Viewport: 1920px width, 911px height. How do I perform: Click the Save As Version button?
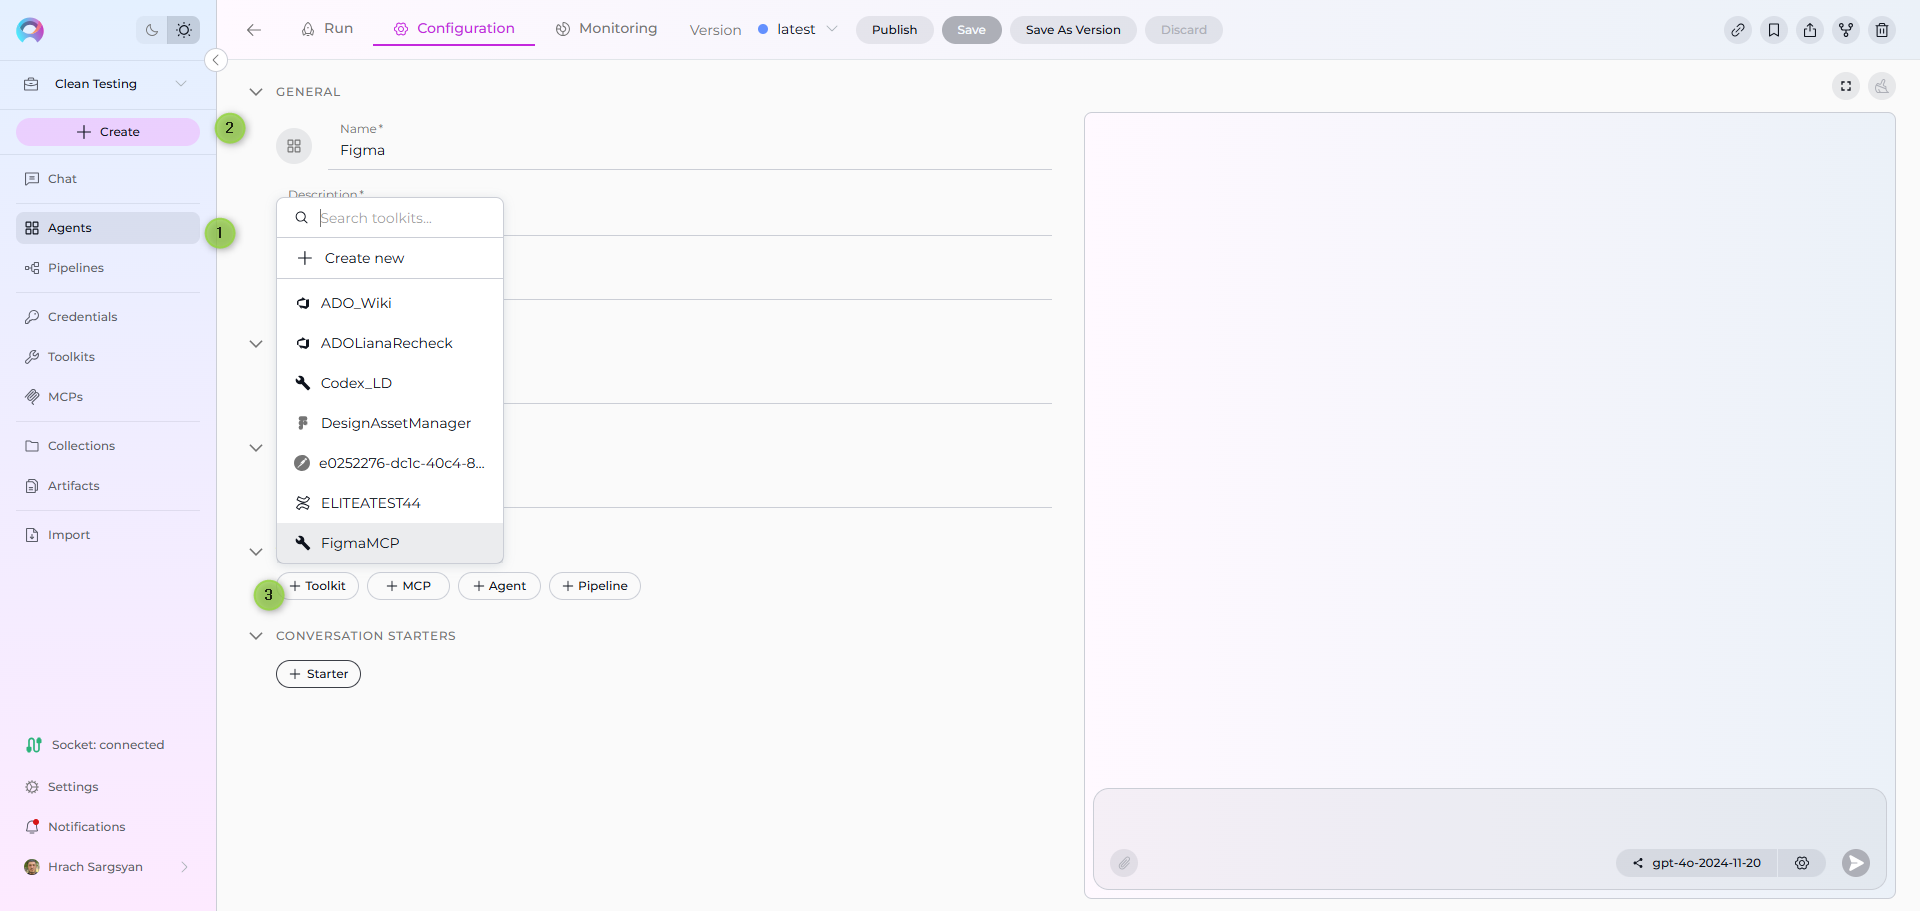coord(1072,30)
